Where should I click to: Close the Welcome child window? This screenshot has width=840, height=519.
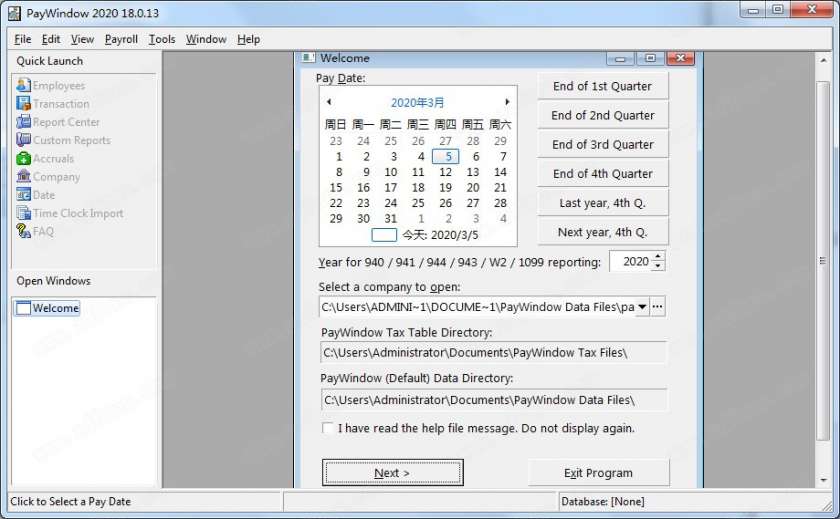click(680, 58)
